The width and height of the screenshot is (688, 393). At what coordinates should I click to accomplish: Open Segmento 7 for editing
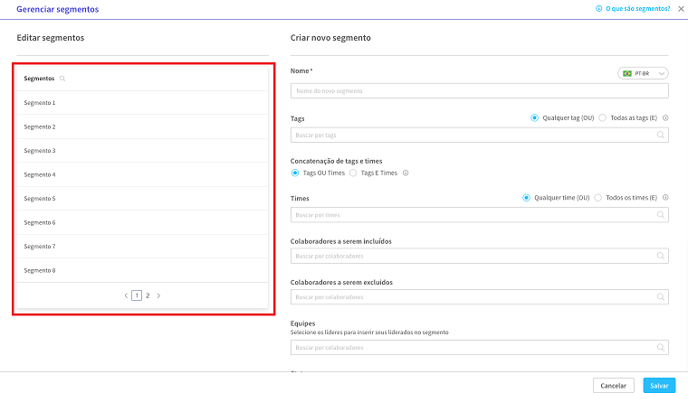click(x=142, y=246)
